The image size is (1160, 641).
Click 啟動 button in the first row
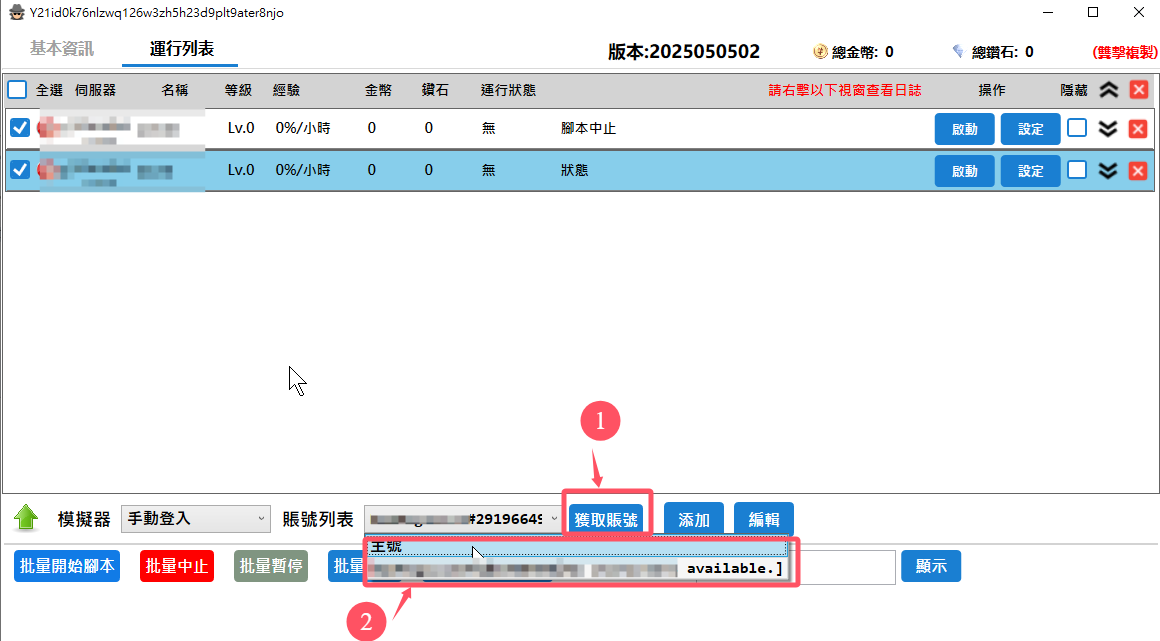pyautogui.click(x=964, y=129)
